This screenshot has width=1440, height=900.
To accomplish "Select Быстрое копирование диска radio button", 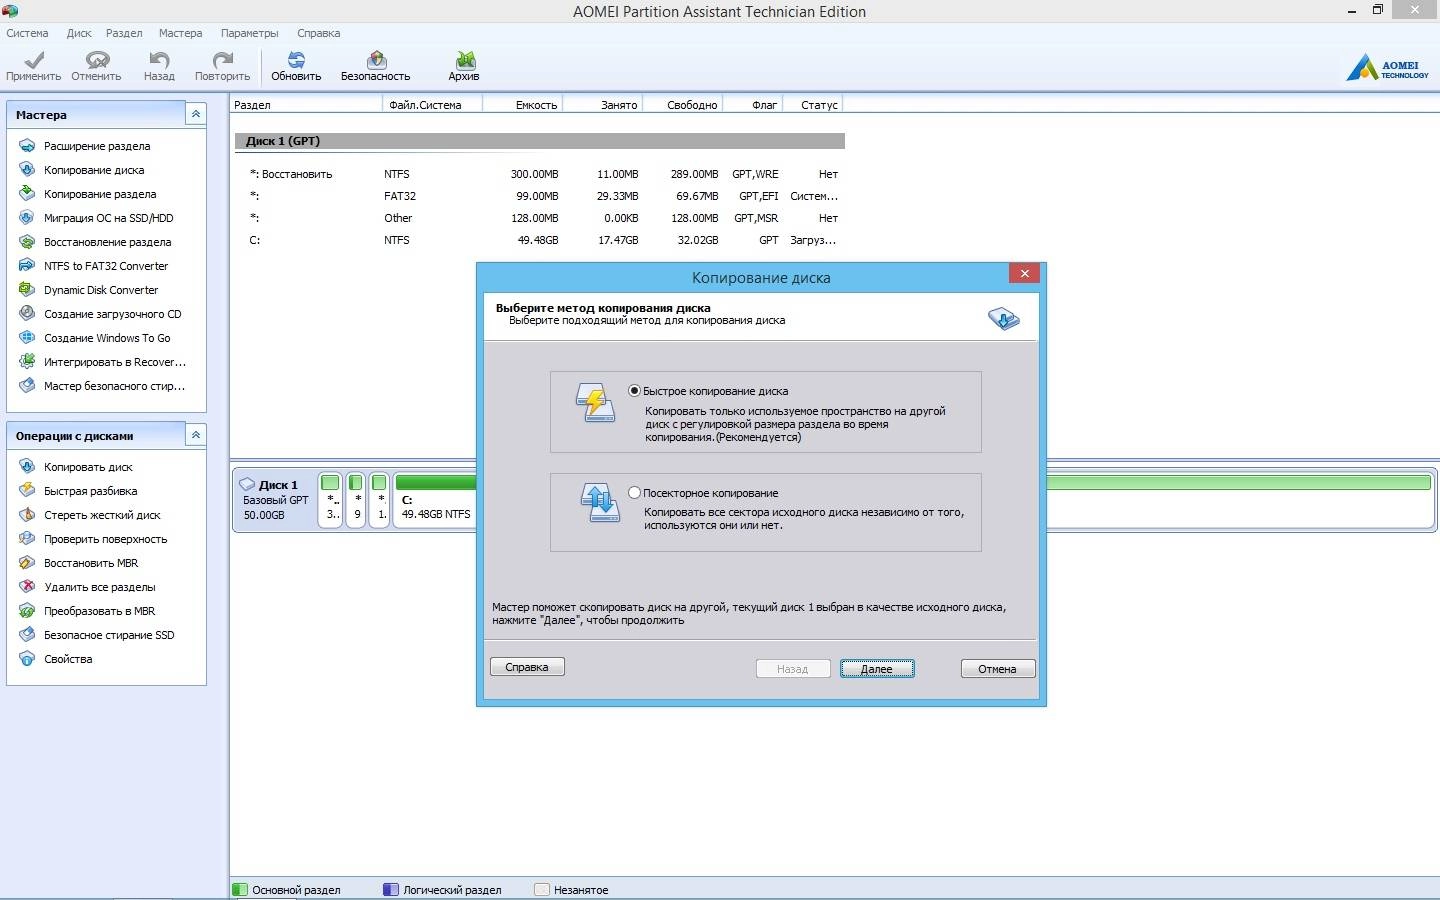I will [634, 391].
